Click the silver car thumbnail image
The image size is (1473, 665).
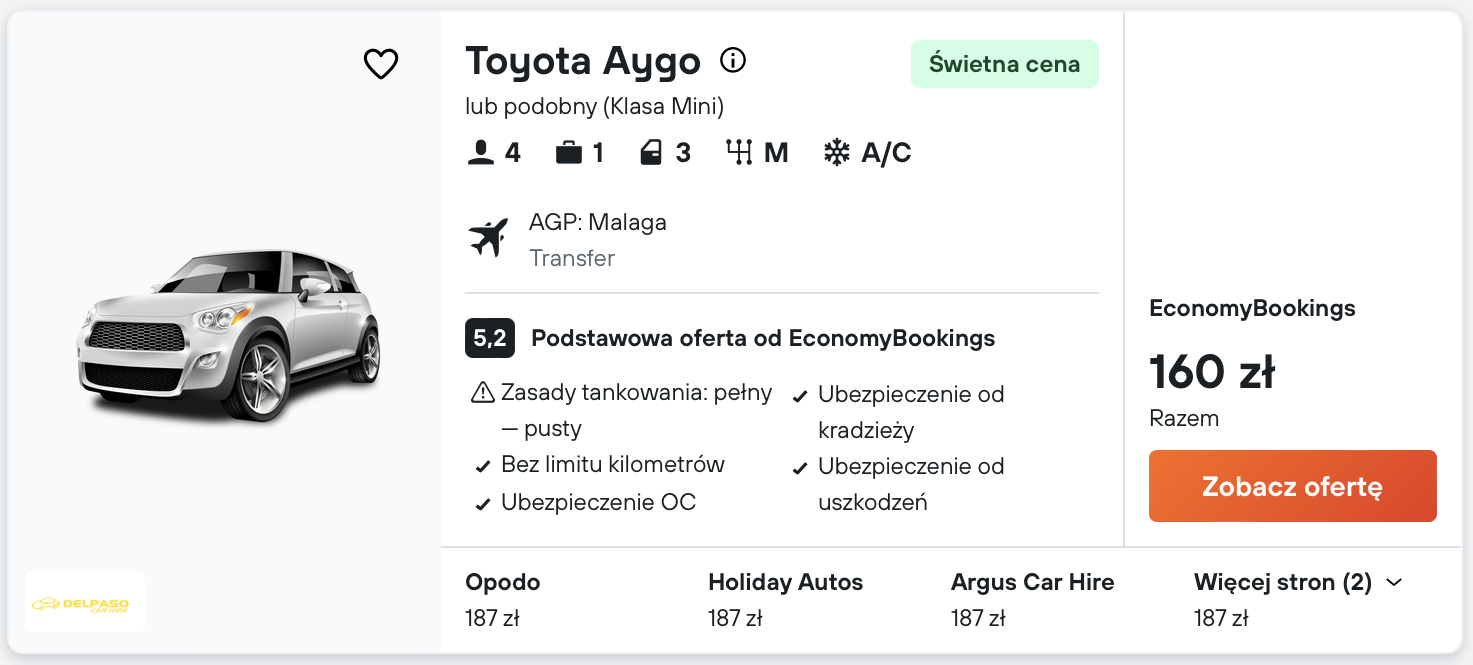pyautogui.click(x=229, y=333)
